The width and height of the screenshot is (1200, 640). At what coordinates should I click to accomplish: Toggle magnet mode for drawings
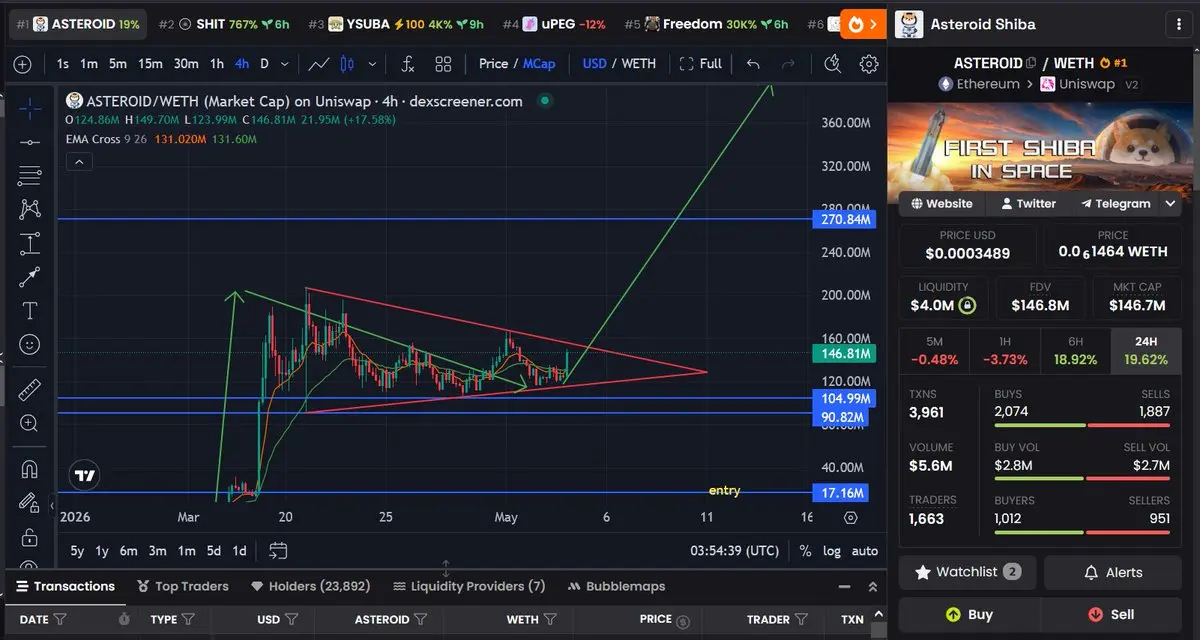click(30, 469)
